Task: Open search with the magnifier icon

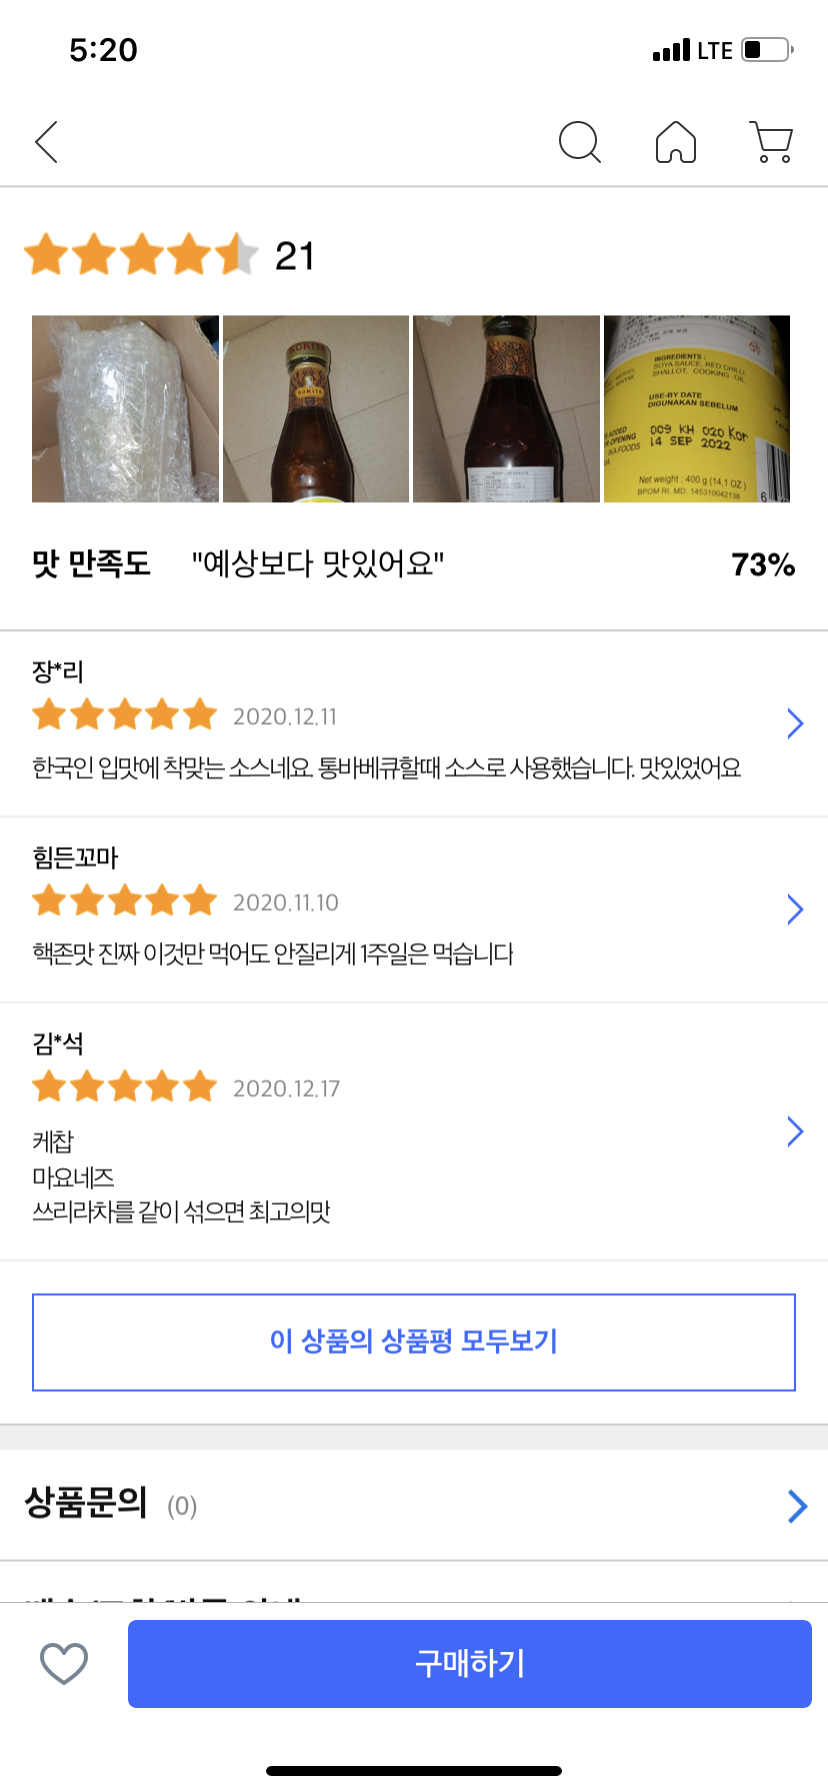Action: 579,142
